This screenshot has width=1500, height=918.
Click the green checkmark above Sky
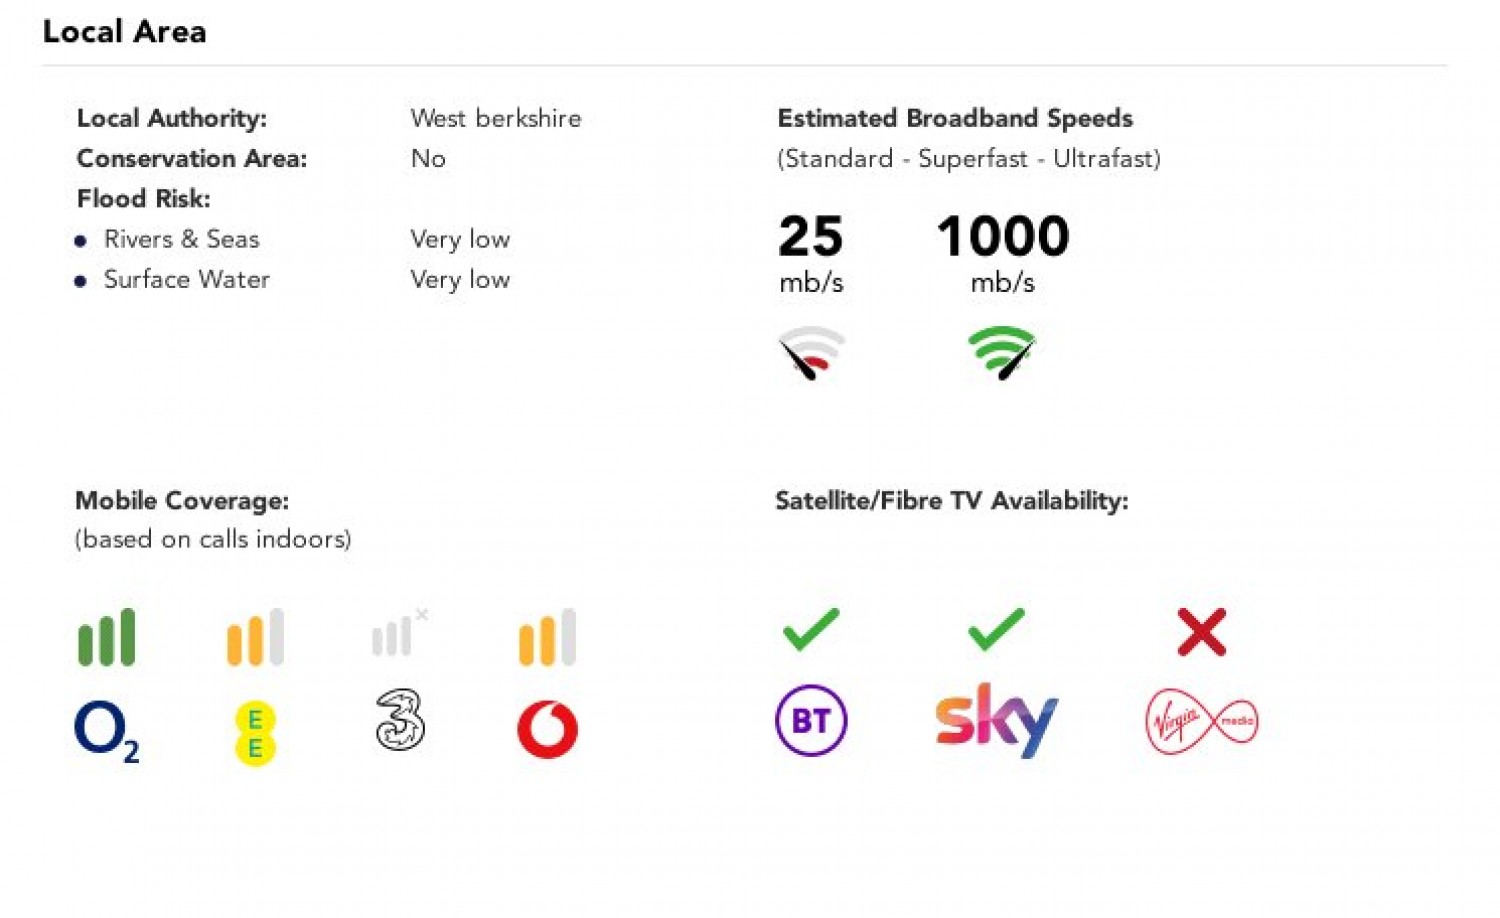pos(996,629)
